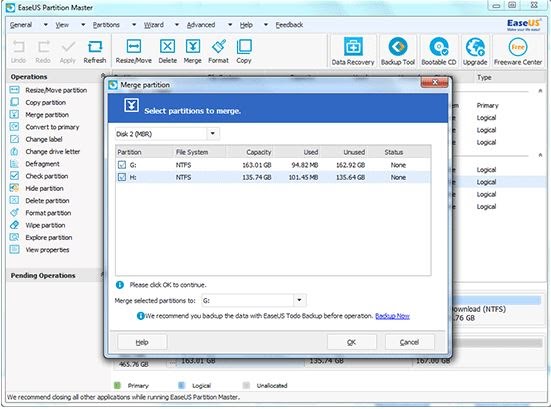Open the Wizard menu
Image resolution: width=551 pixels, height=409 pixels.
[154, 25]
